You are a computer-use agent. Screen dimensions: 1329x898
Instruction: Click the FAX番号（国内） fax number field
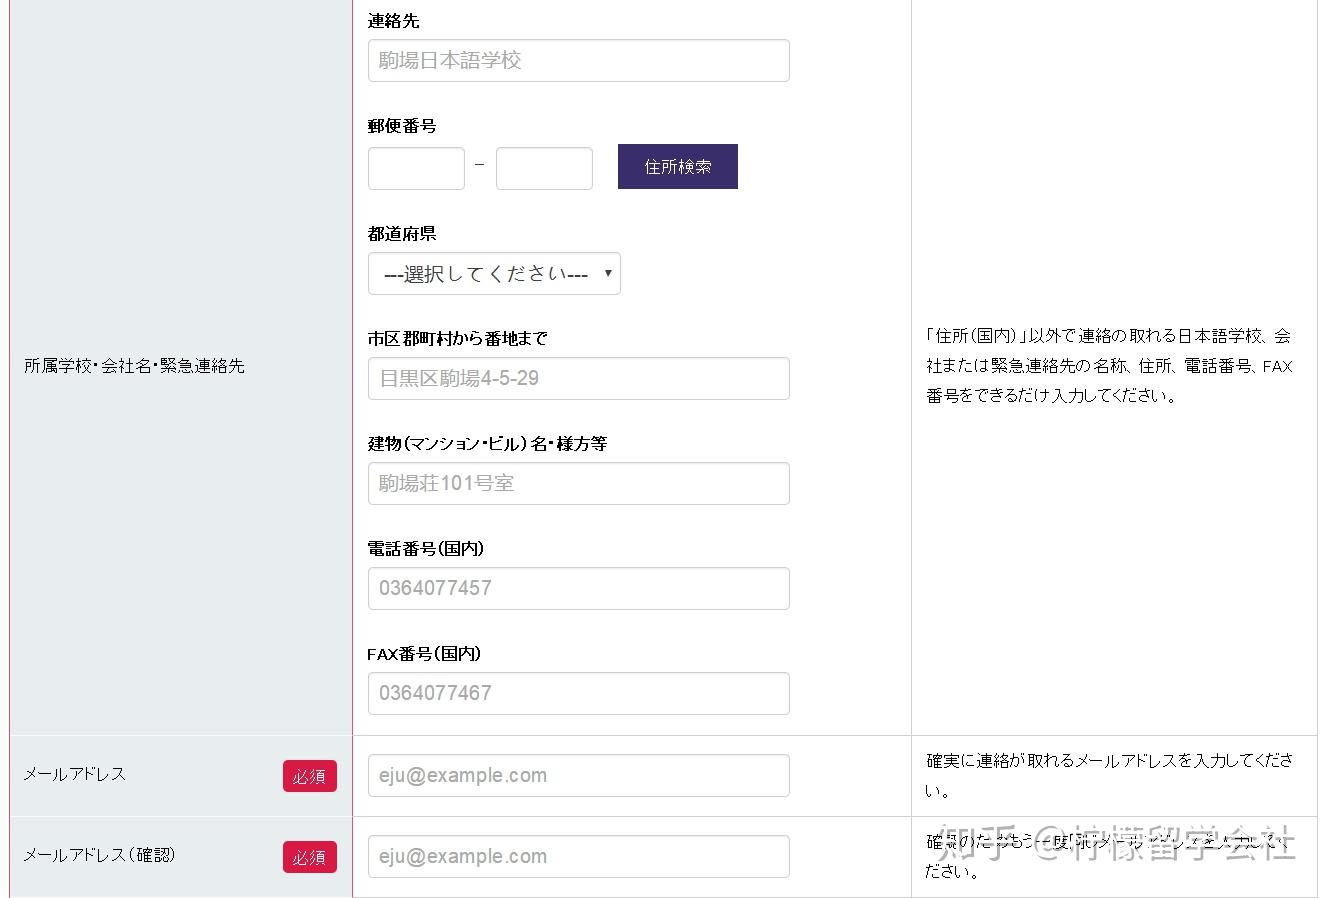pos(578,693)
